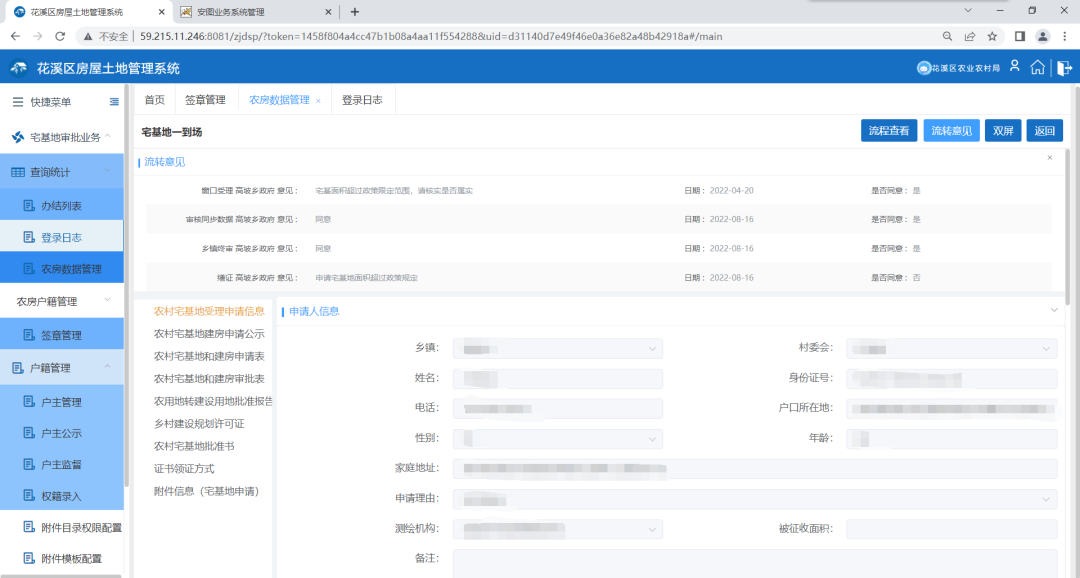Click the home icon in header
This screenshot has width=1080, height=578.
tap(1038, 68)
